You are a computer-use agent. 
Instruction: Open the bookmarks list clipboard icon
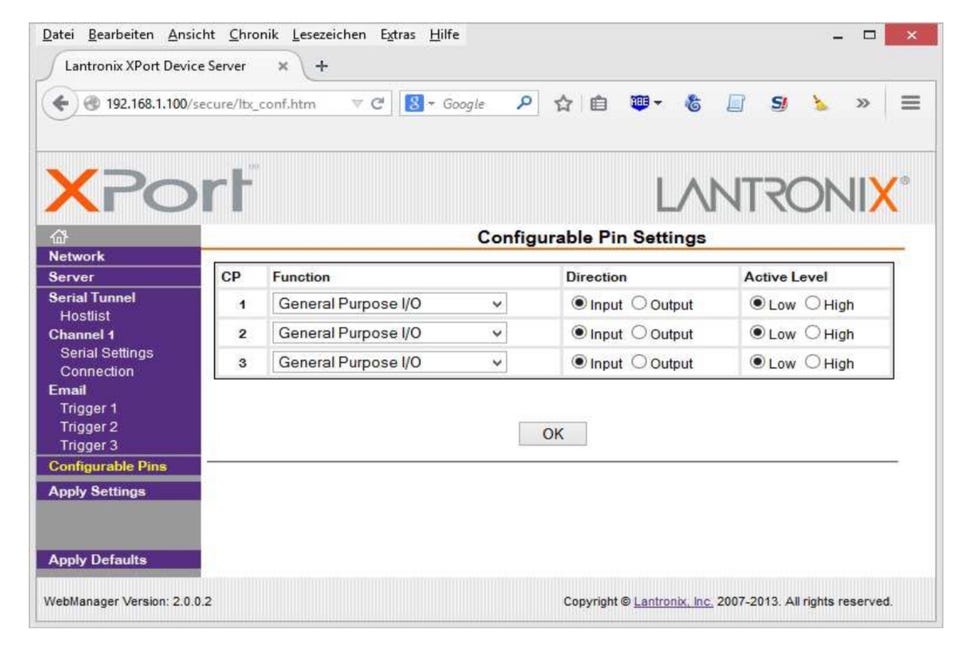coord(599,103)
